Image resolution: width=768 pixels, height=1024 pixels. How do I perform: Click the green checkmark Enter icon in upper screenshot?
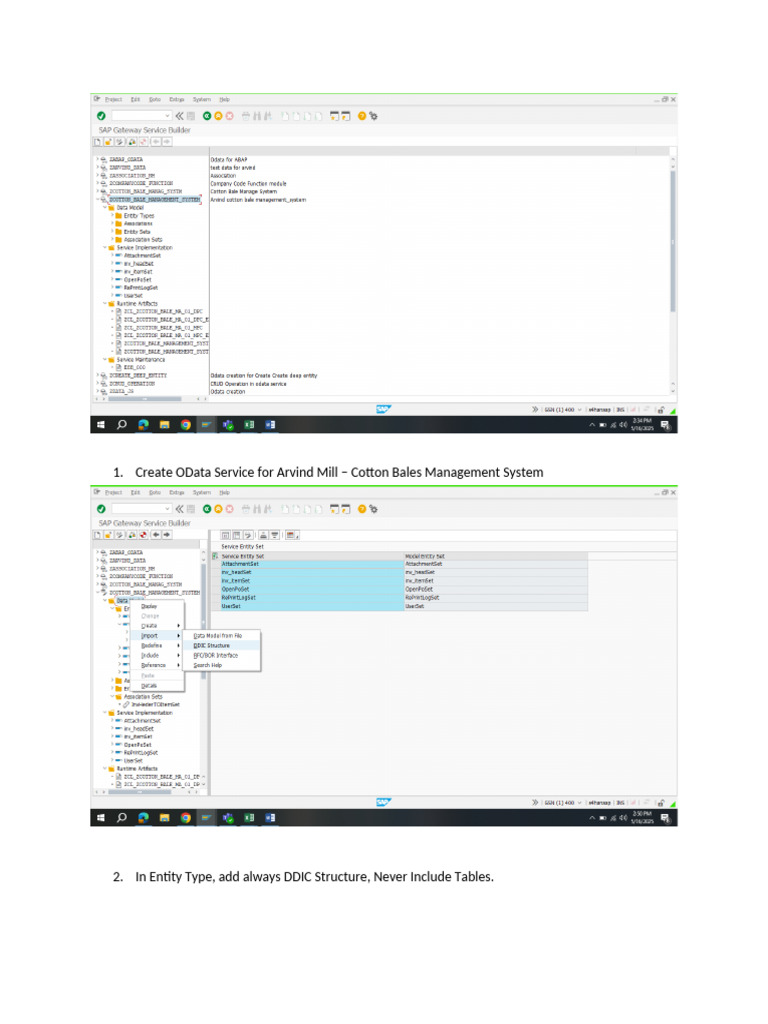click(x=101, y=116)
